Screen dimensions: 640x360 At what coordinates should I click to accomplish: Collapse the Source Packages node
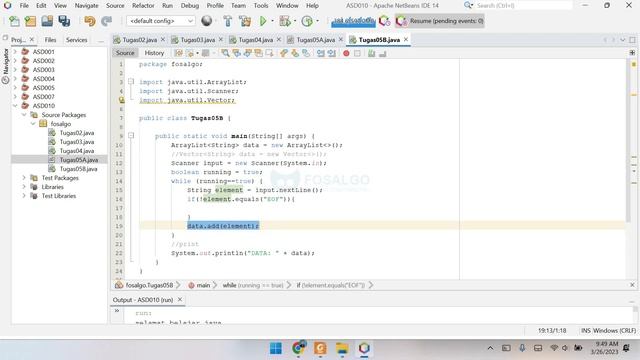[x=24, y=115]
